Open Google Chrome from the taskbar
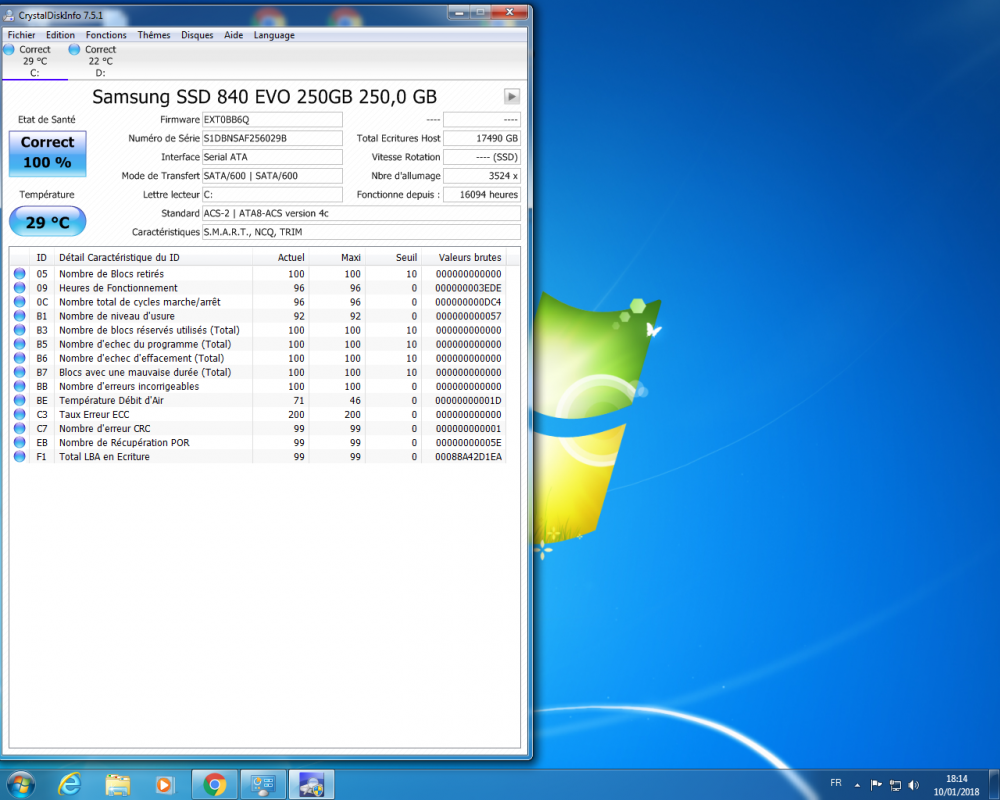Image resolution: width=1000 pixels, height=800 pixels. tap(214, 784)
